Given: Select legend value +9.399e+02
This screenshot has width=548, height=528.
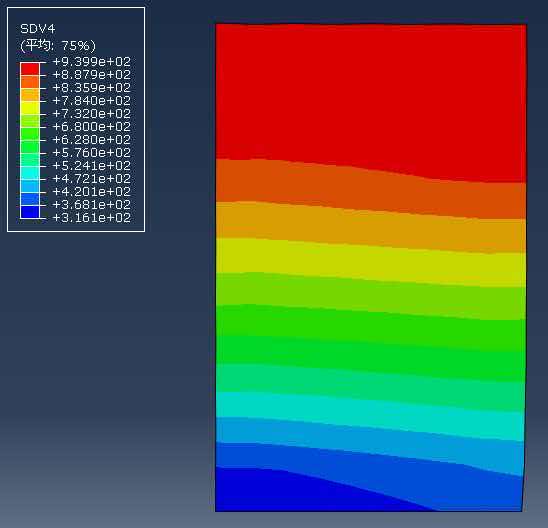Looking at the screenshot, I should point(92,62).
